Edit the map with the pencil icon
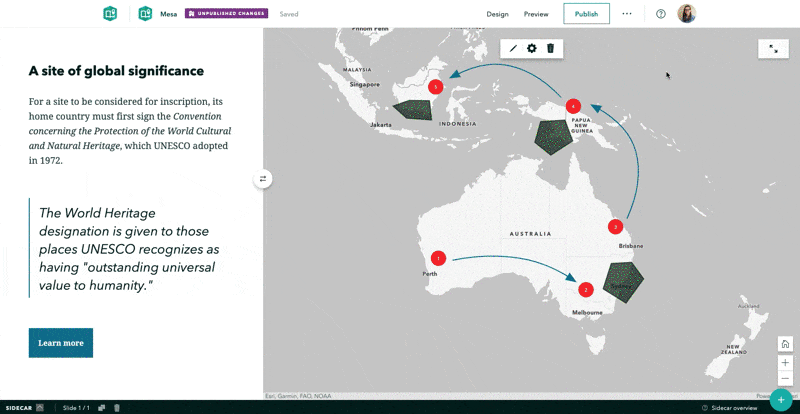800x414 pixels. pyautogui.click(x=513, y=48)
